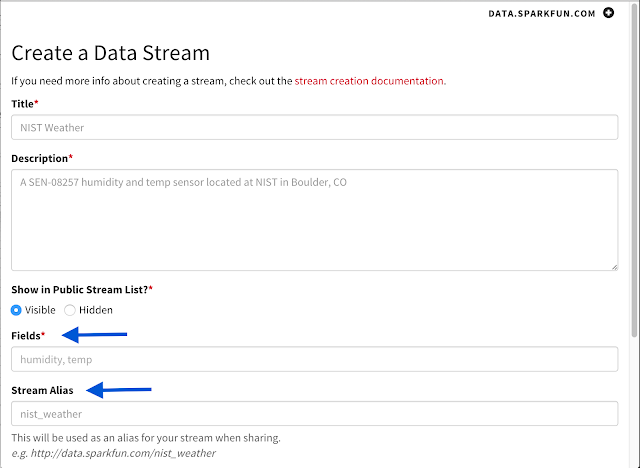Click the Description box resize handle
Image resolution: width=640 pixels, height=468 pixels.
(x=614, y=267)
